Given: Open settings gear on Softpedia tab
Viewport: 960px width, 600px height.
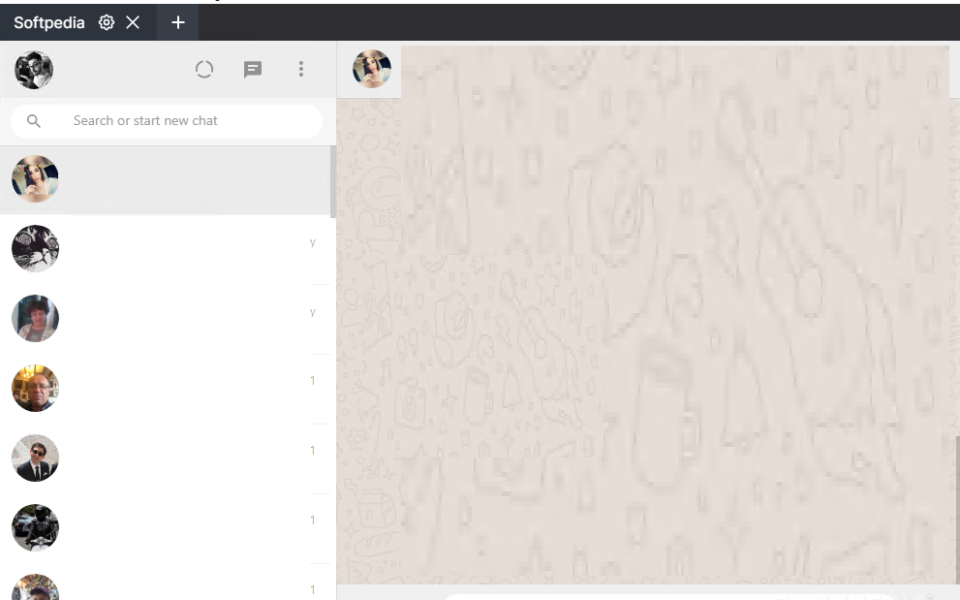Looking at the screenshot, I should coord(107,23).
